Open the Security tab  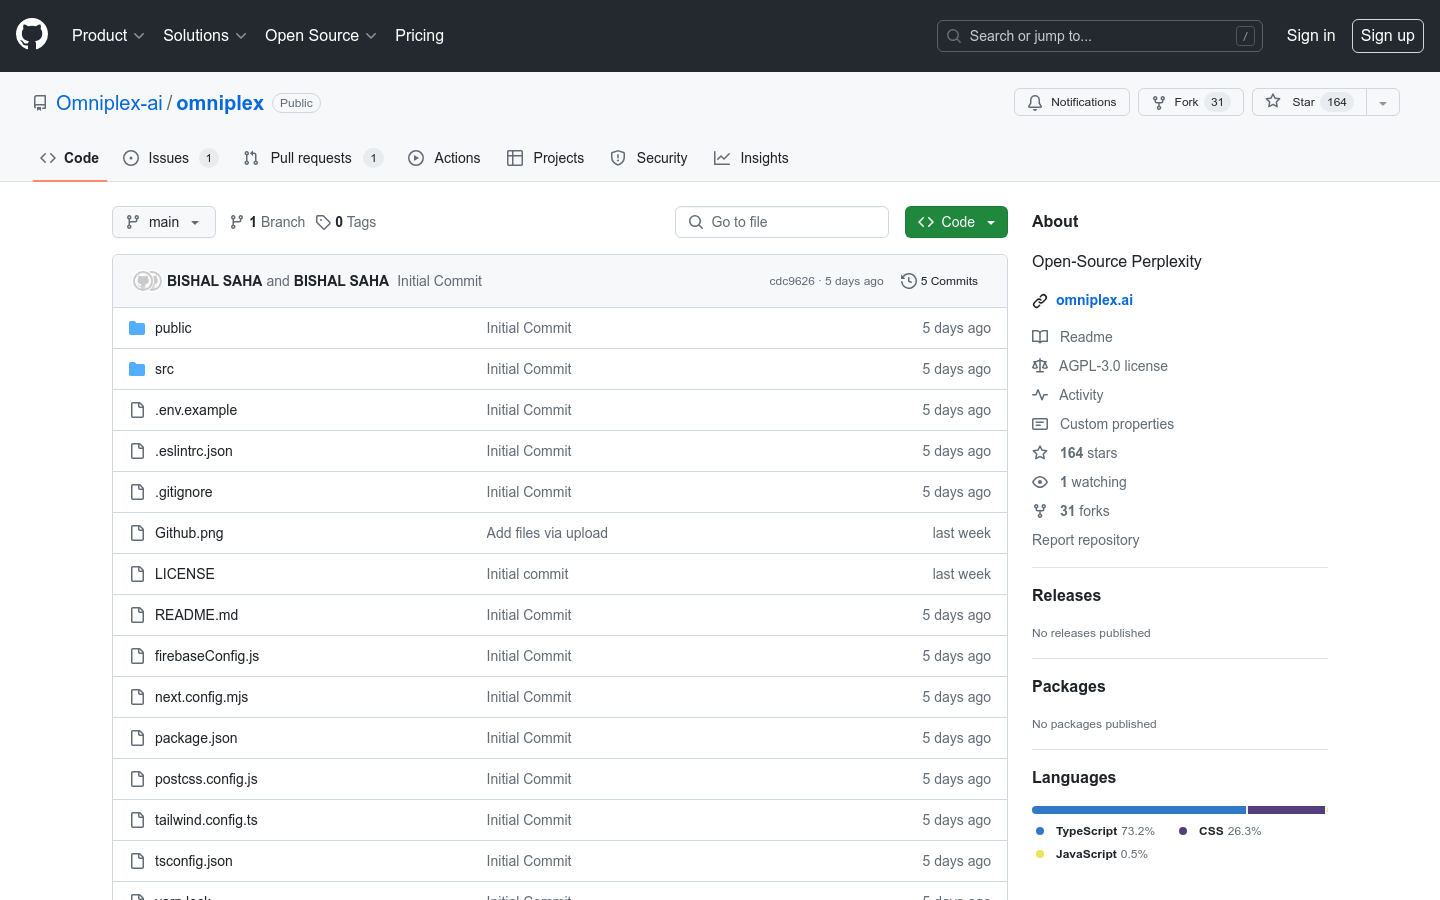649,158
